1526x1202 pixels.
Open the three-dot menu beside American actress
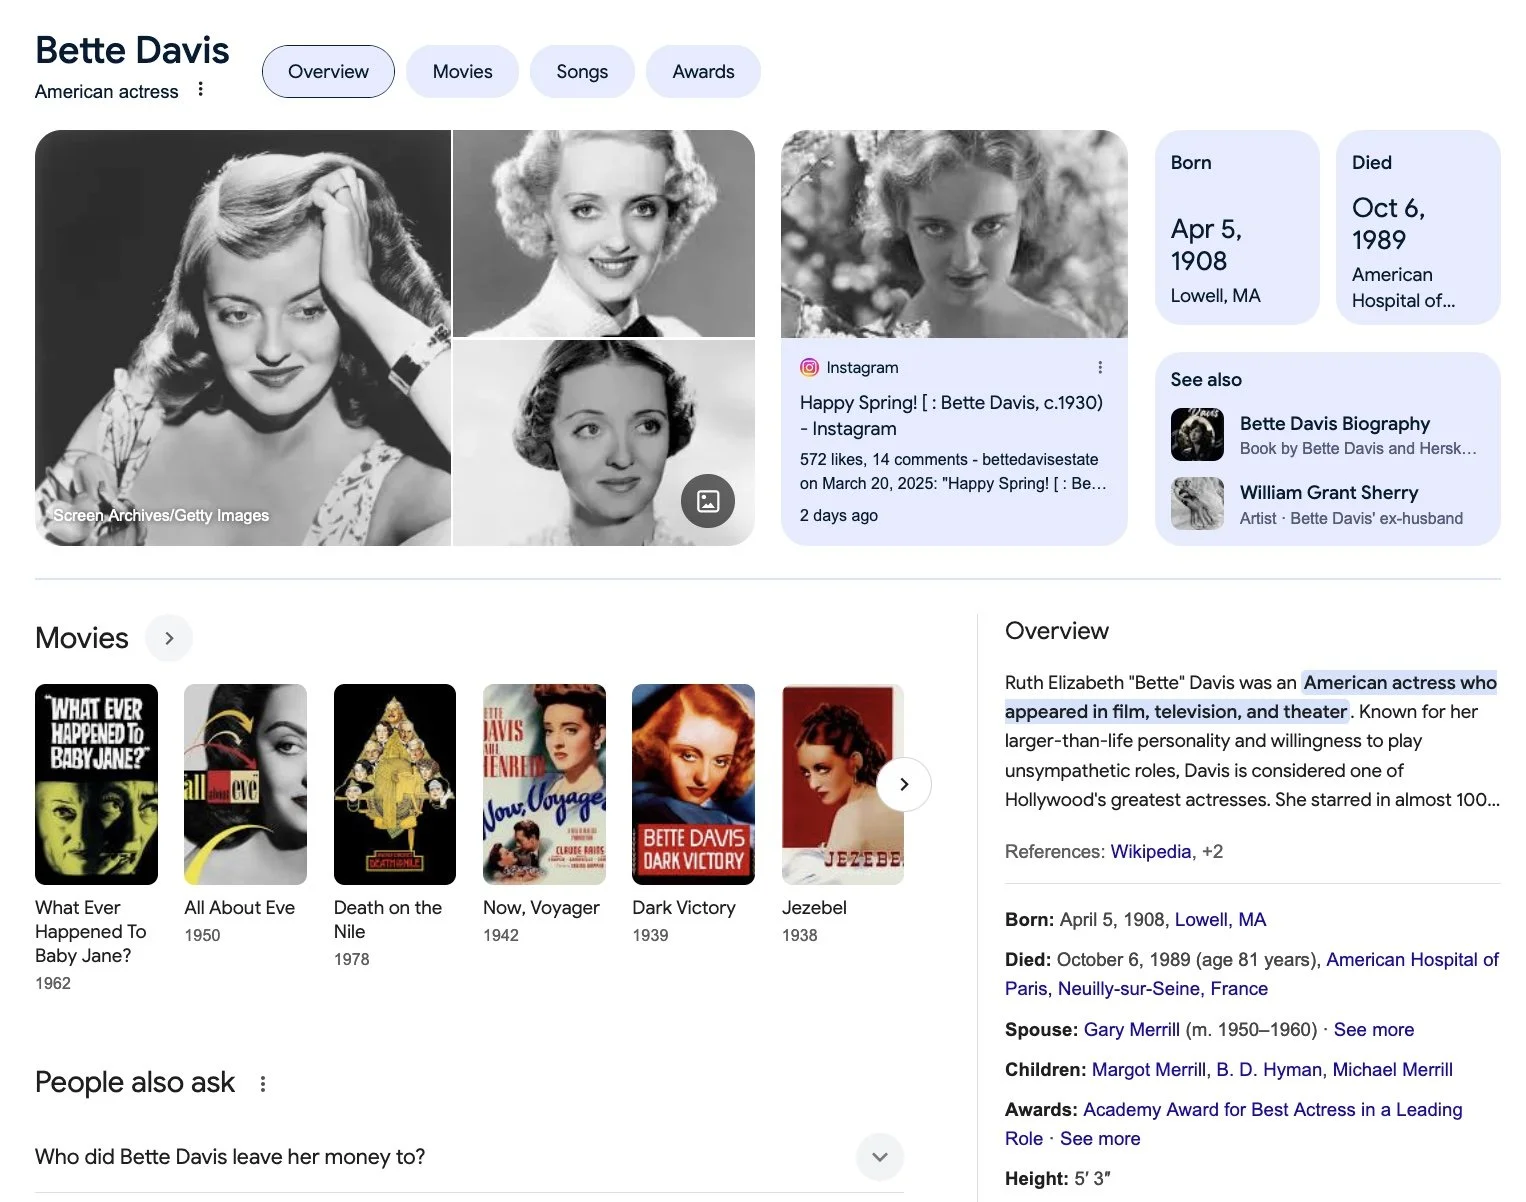point(201,89)
